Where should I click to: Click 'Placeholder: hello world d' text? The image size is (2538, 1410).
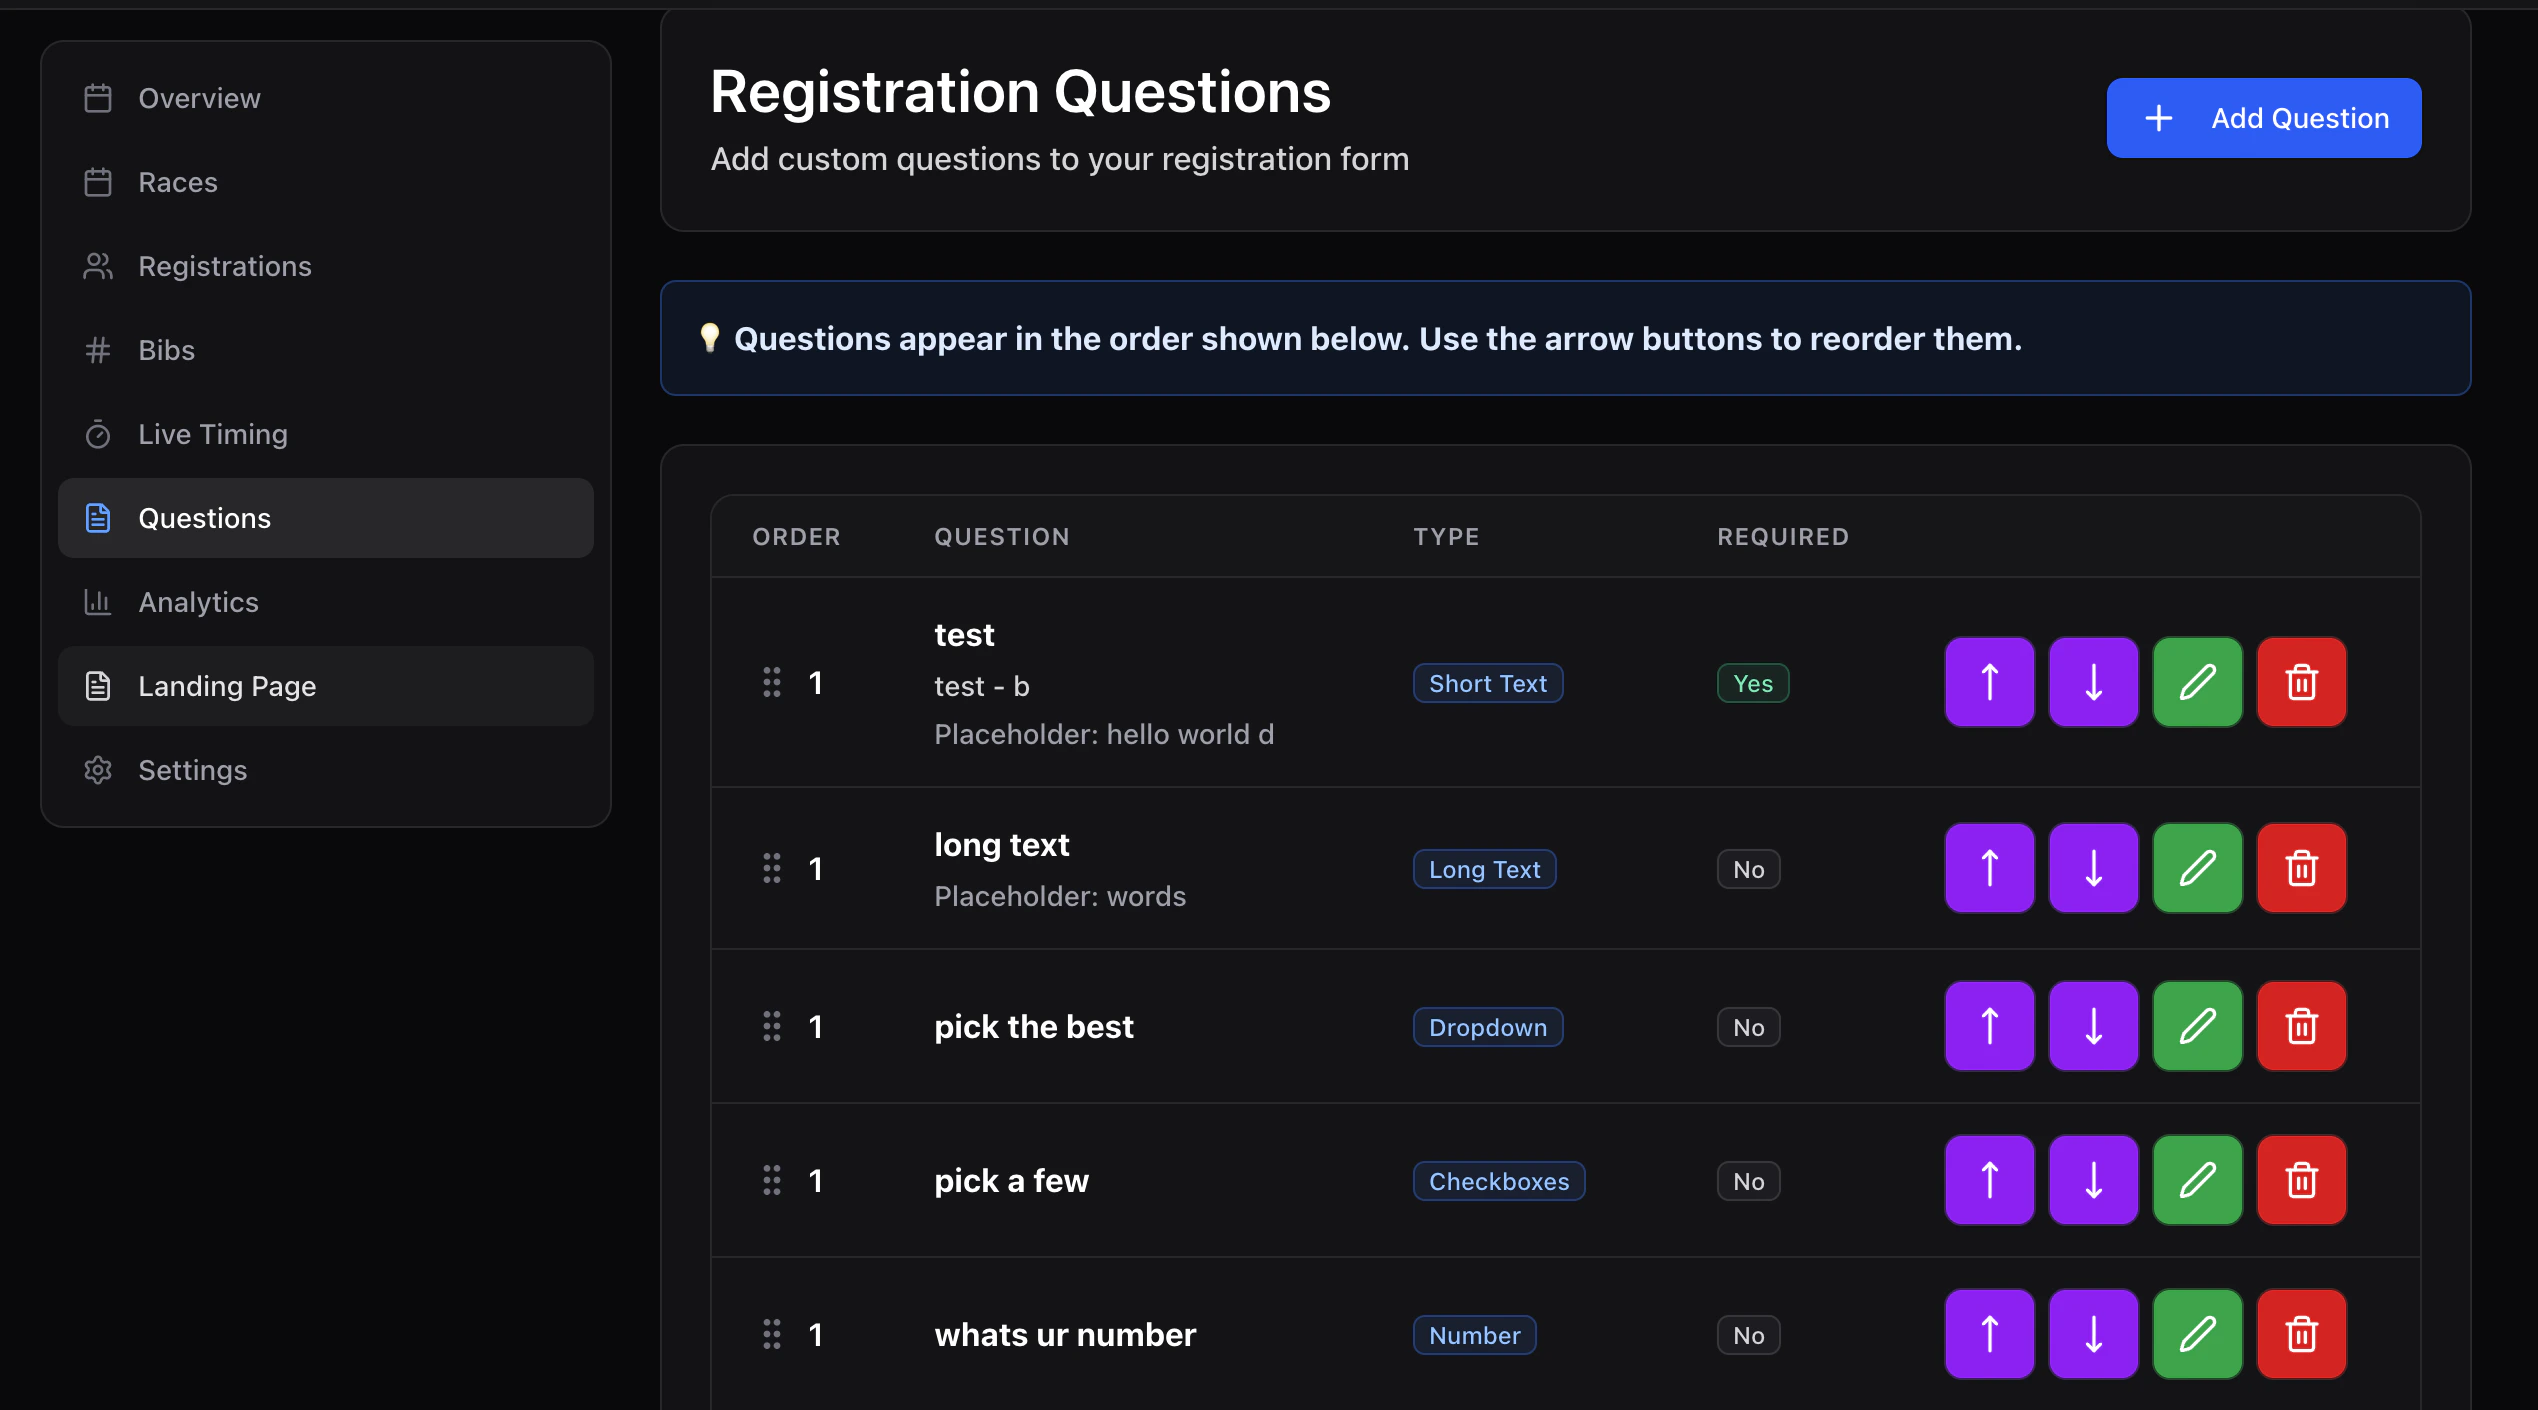(x=1104, y=734)
